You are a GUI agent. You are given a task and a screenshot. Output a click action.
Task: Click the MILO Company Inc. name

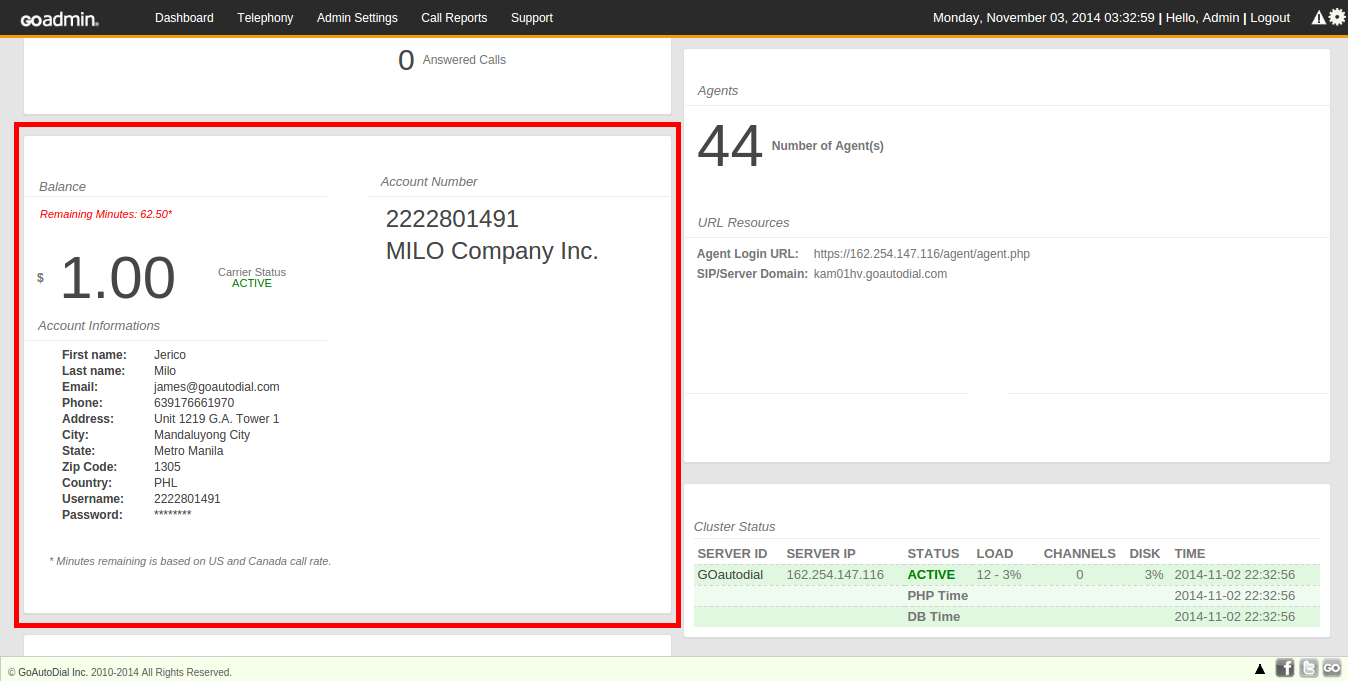(492, 251)
